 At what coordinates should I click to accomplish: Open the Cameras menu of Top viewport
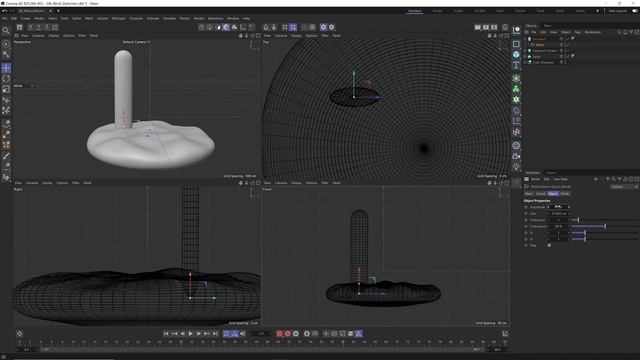[281, 36]
